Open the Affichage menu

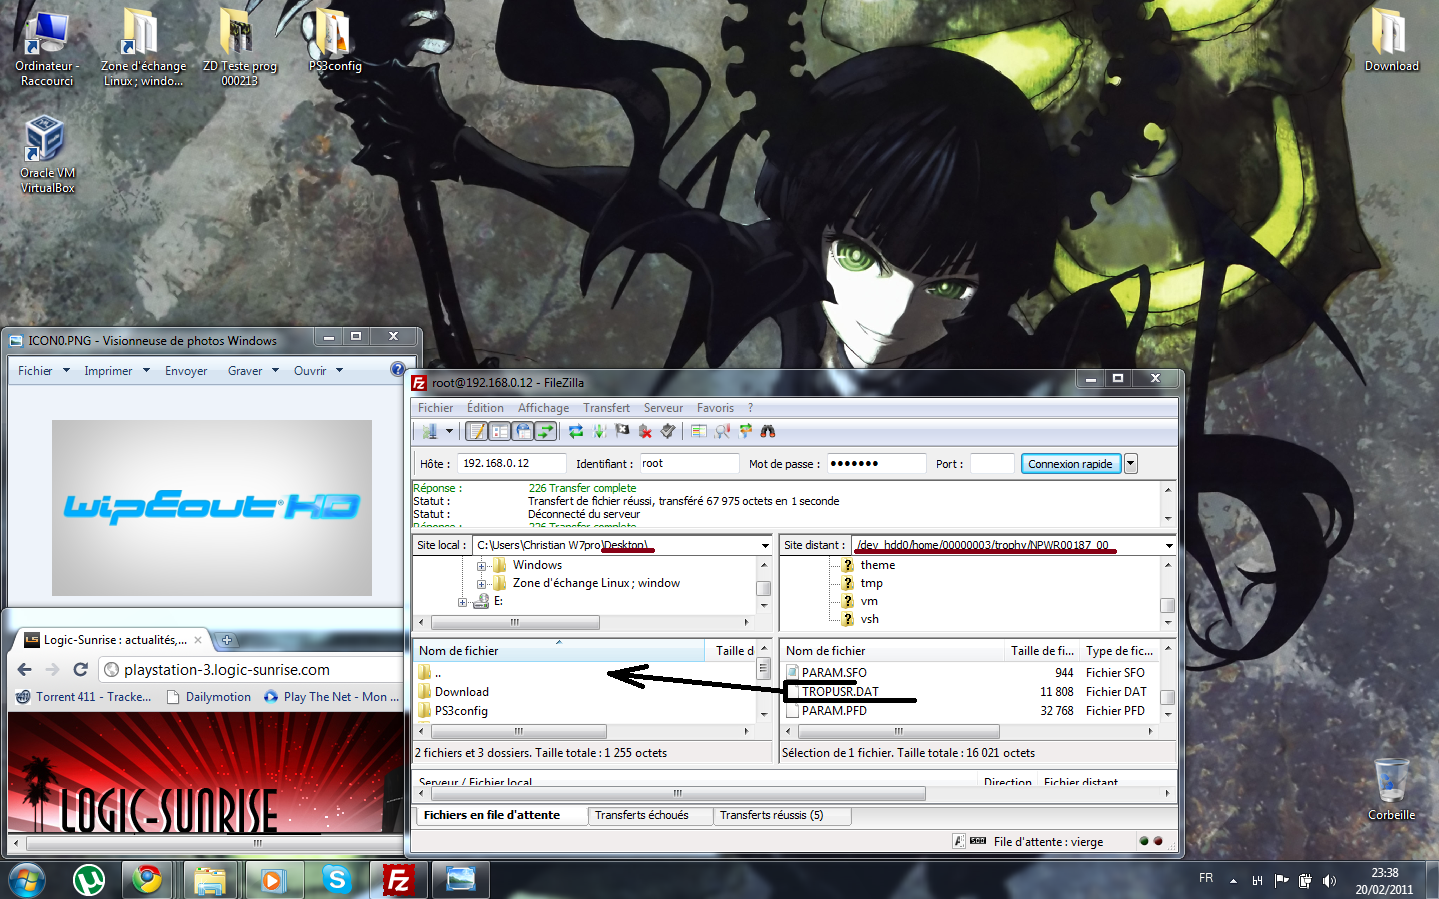(543, 408)
